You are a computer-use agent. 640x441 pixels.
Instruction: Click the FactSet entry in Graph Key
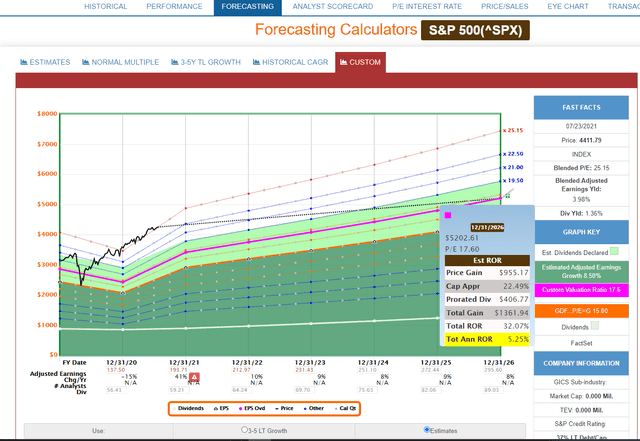[x=581, y=343]
